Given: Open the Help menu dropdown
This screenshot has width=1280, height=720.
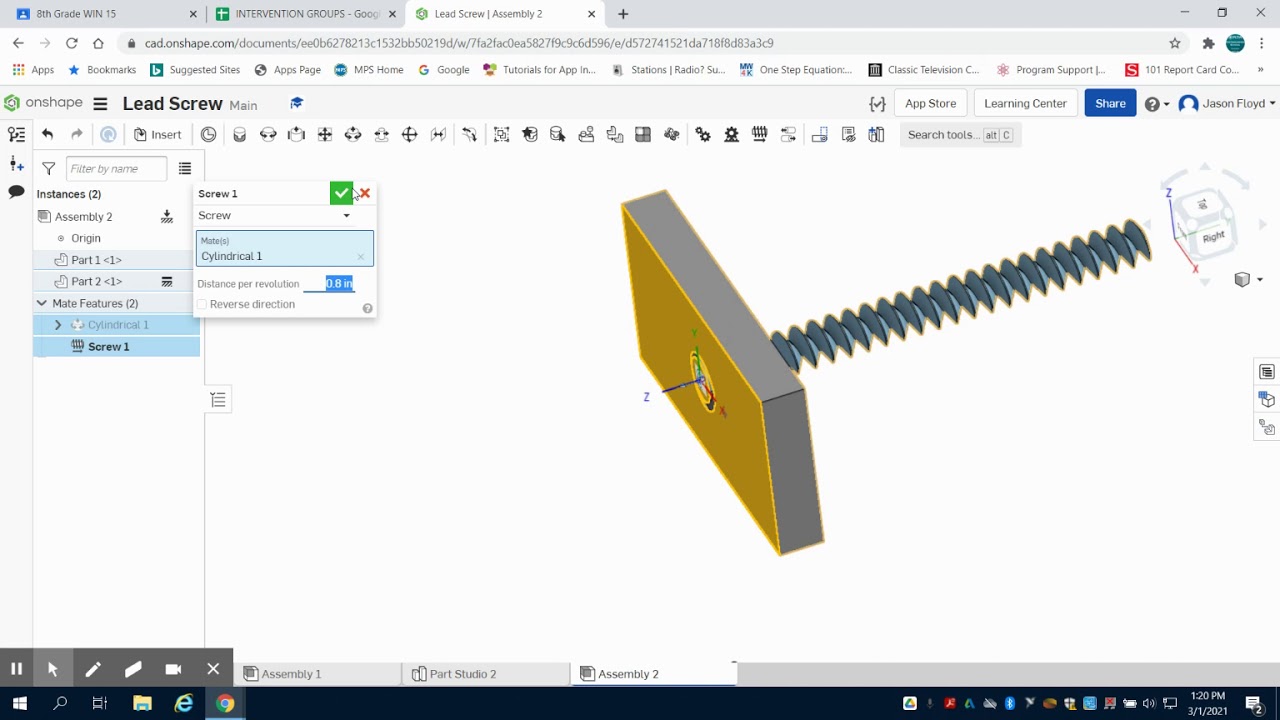Looking at the screenshot, I should click(x=1156, y=104).
